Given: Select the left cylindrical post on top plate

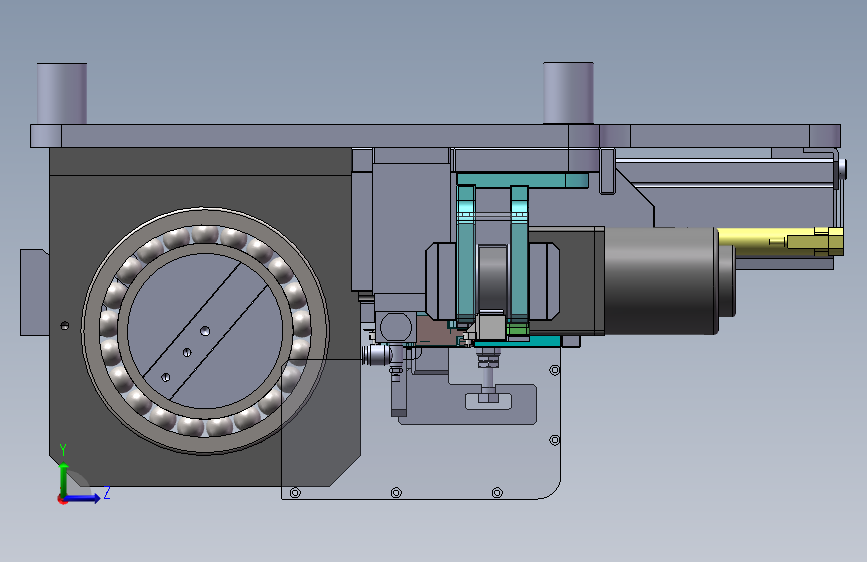Looking at the screenshot, I should tap(62, 93).
